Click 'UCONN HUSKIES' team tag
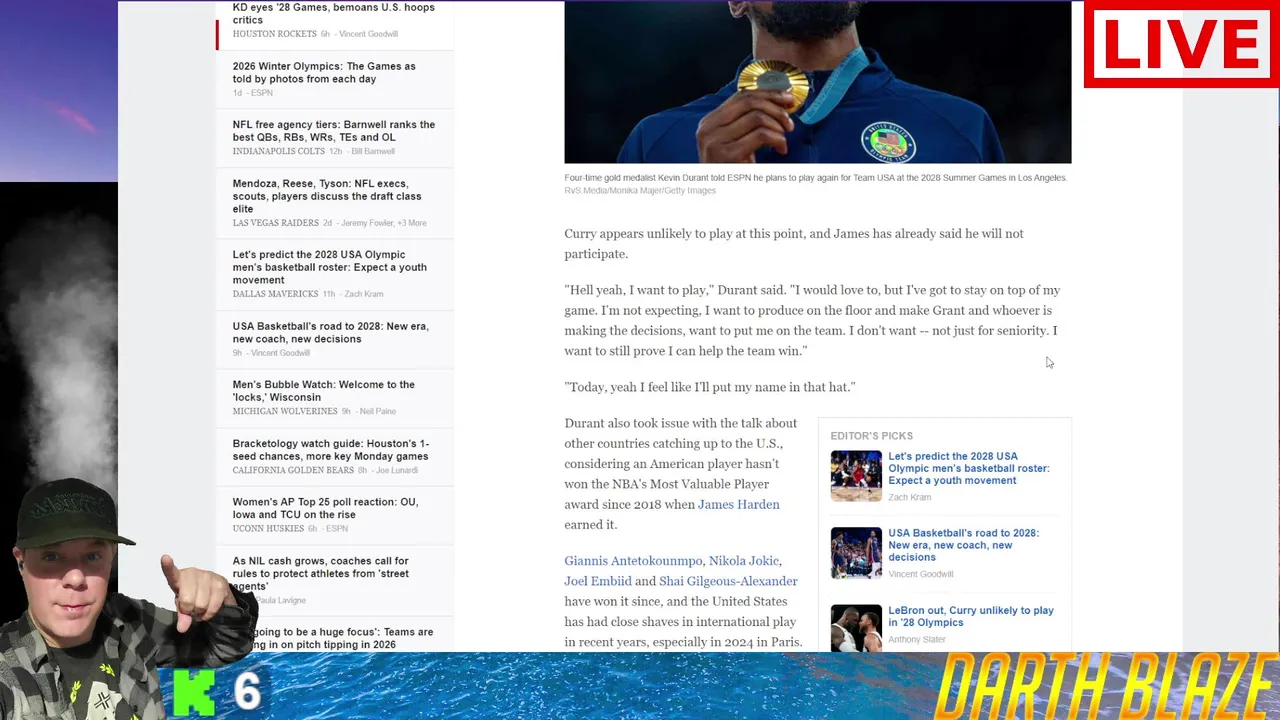The image size is (1280, 720). coord(268,528)
